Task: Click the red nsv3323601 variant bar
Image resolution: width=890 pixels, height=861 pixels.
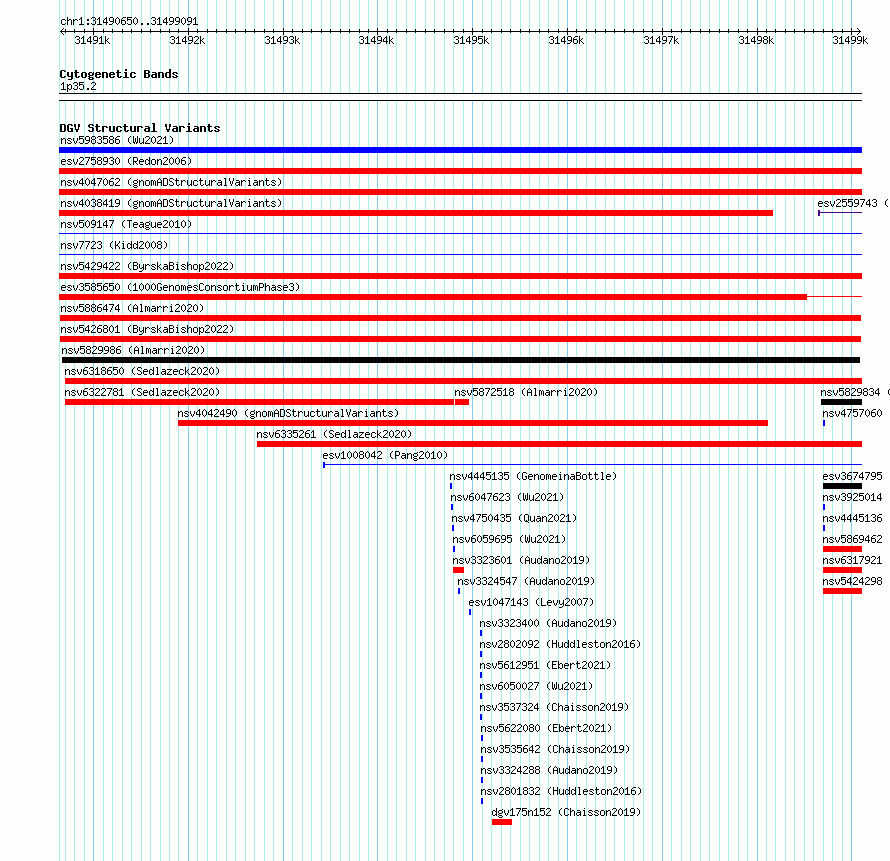Action: coord(459,570)
